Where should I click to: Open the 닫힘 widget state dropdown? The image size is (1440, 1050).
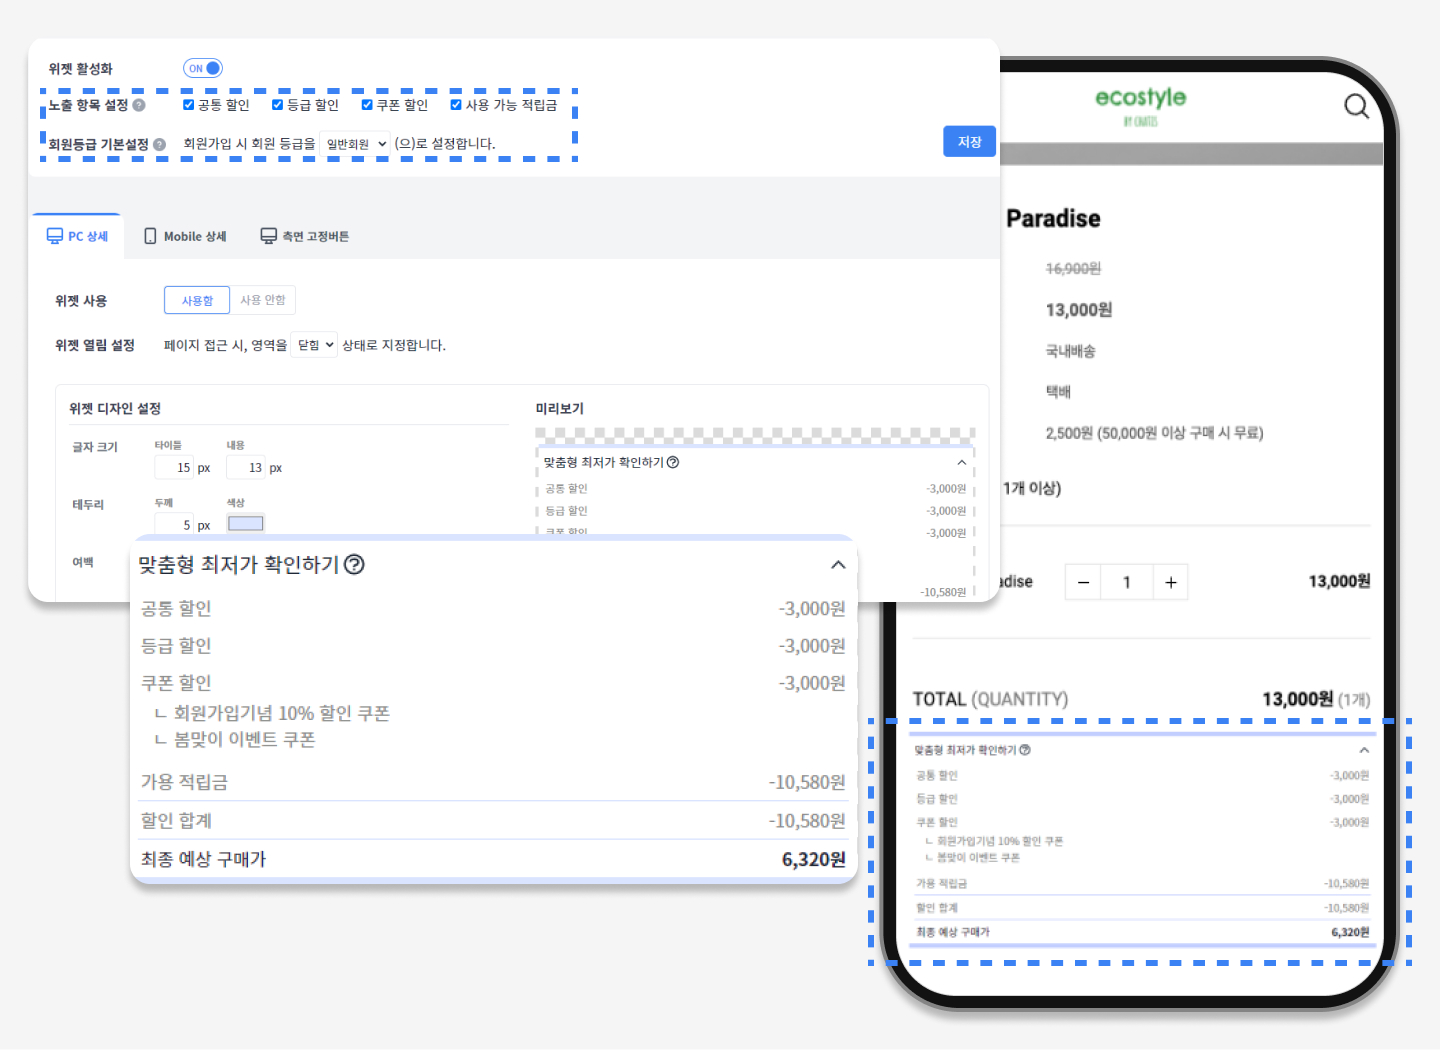[x=314, y=345]
